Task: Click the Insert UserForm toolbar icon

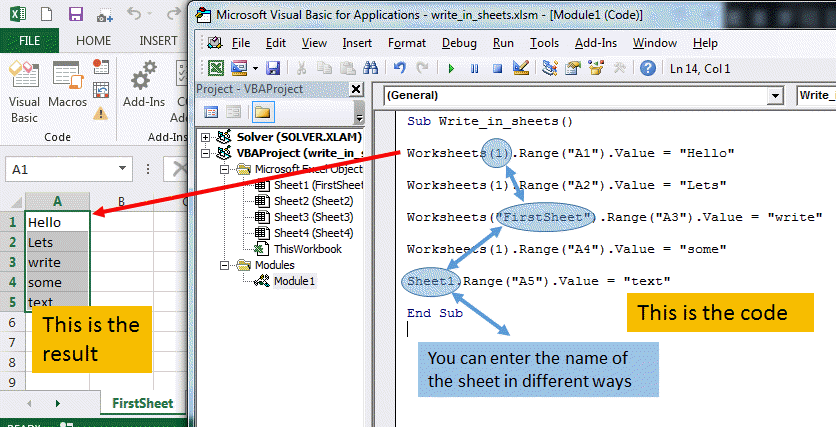Action: click(x=239, y=68)
